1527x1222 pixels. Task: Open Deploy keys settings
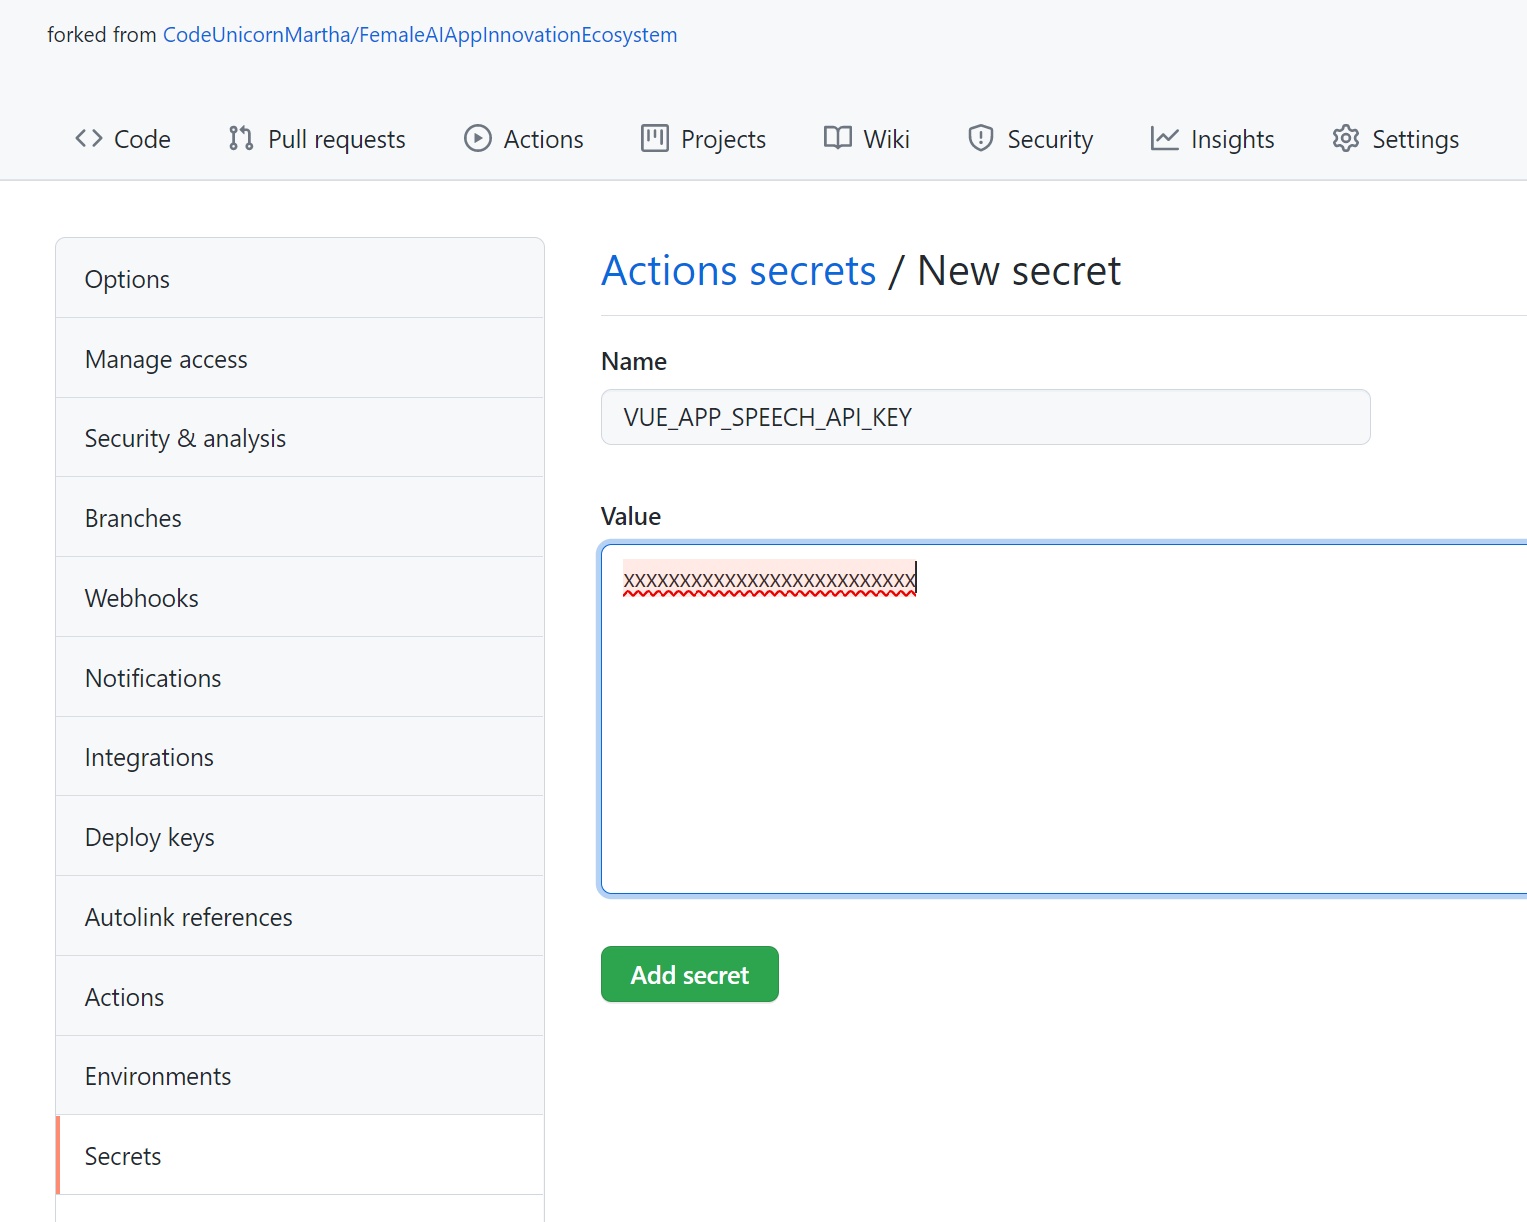click(149, 837)
